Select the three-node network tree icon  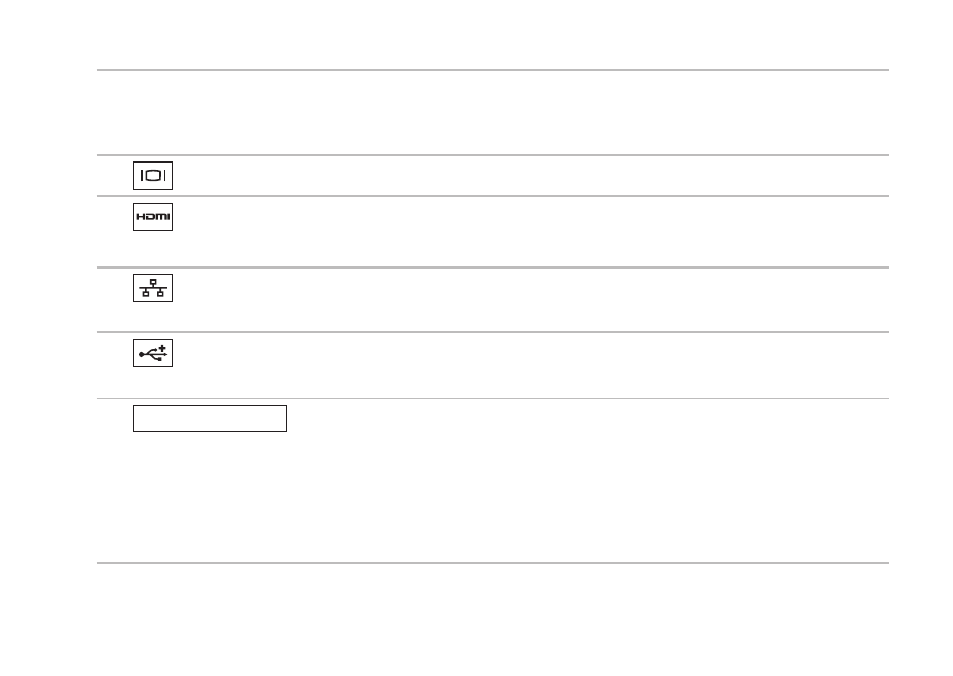click(153, 288)
